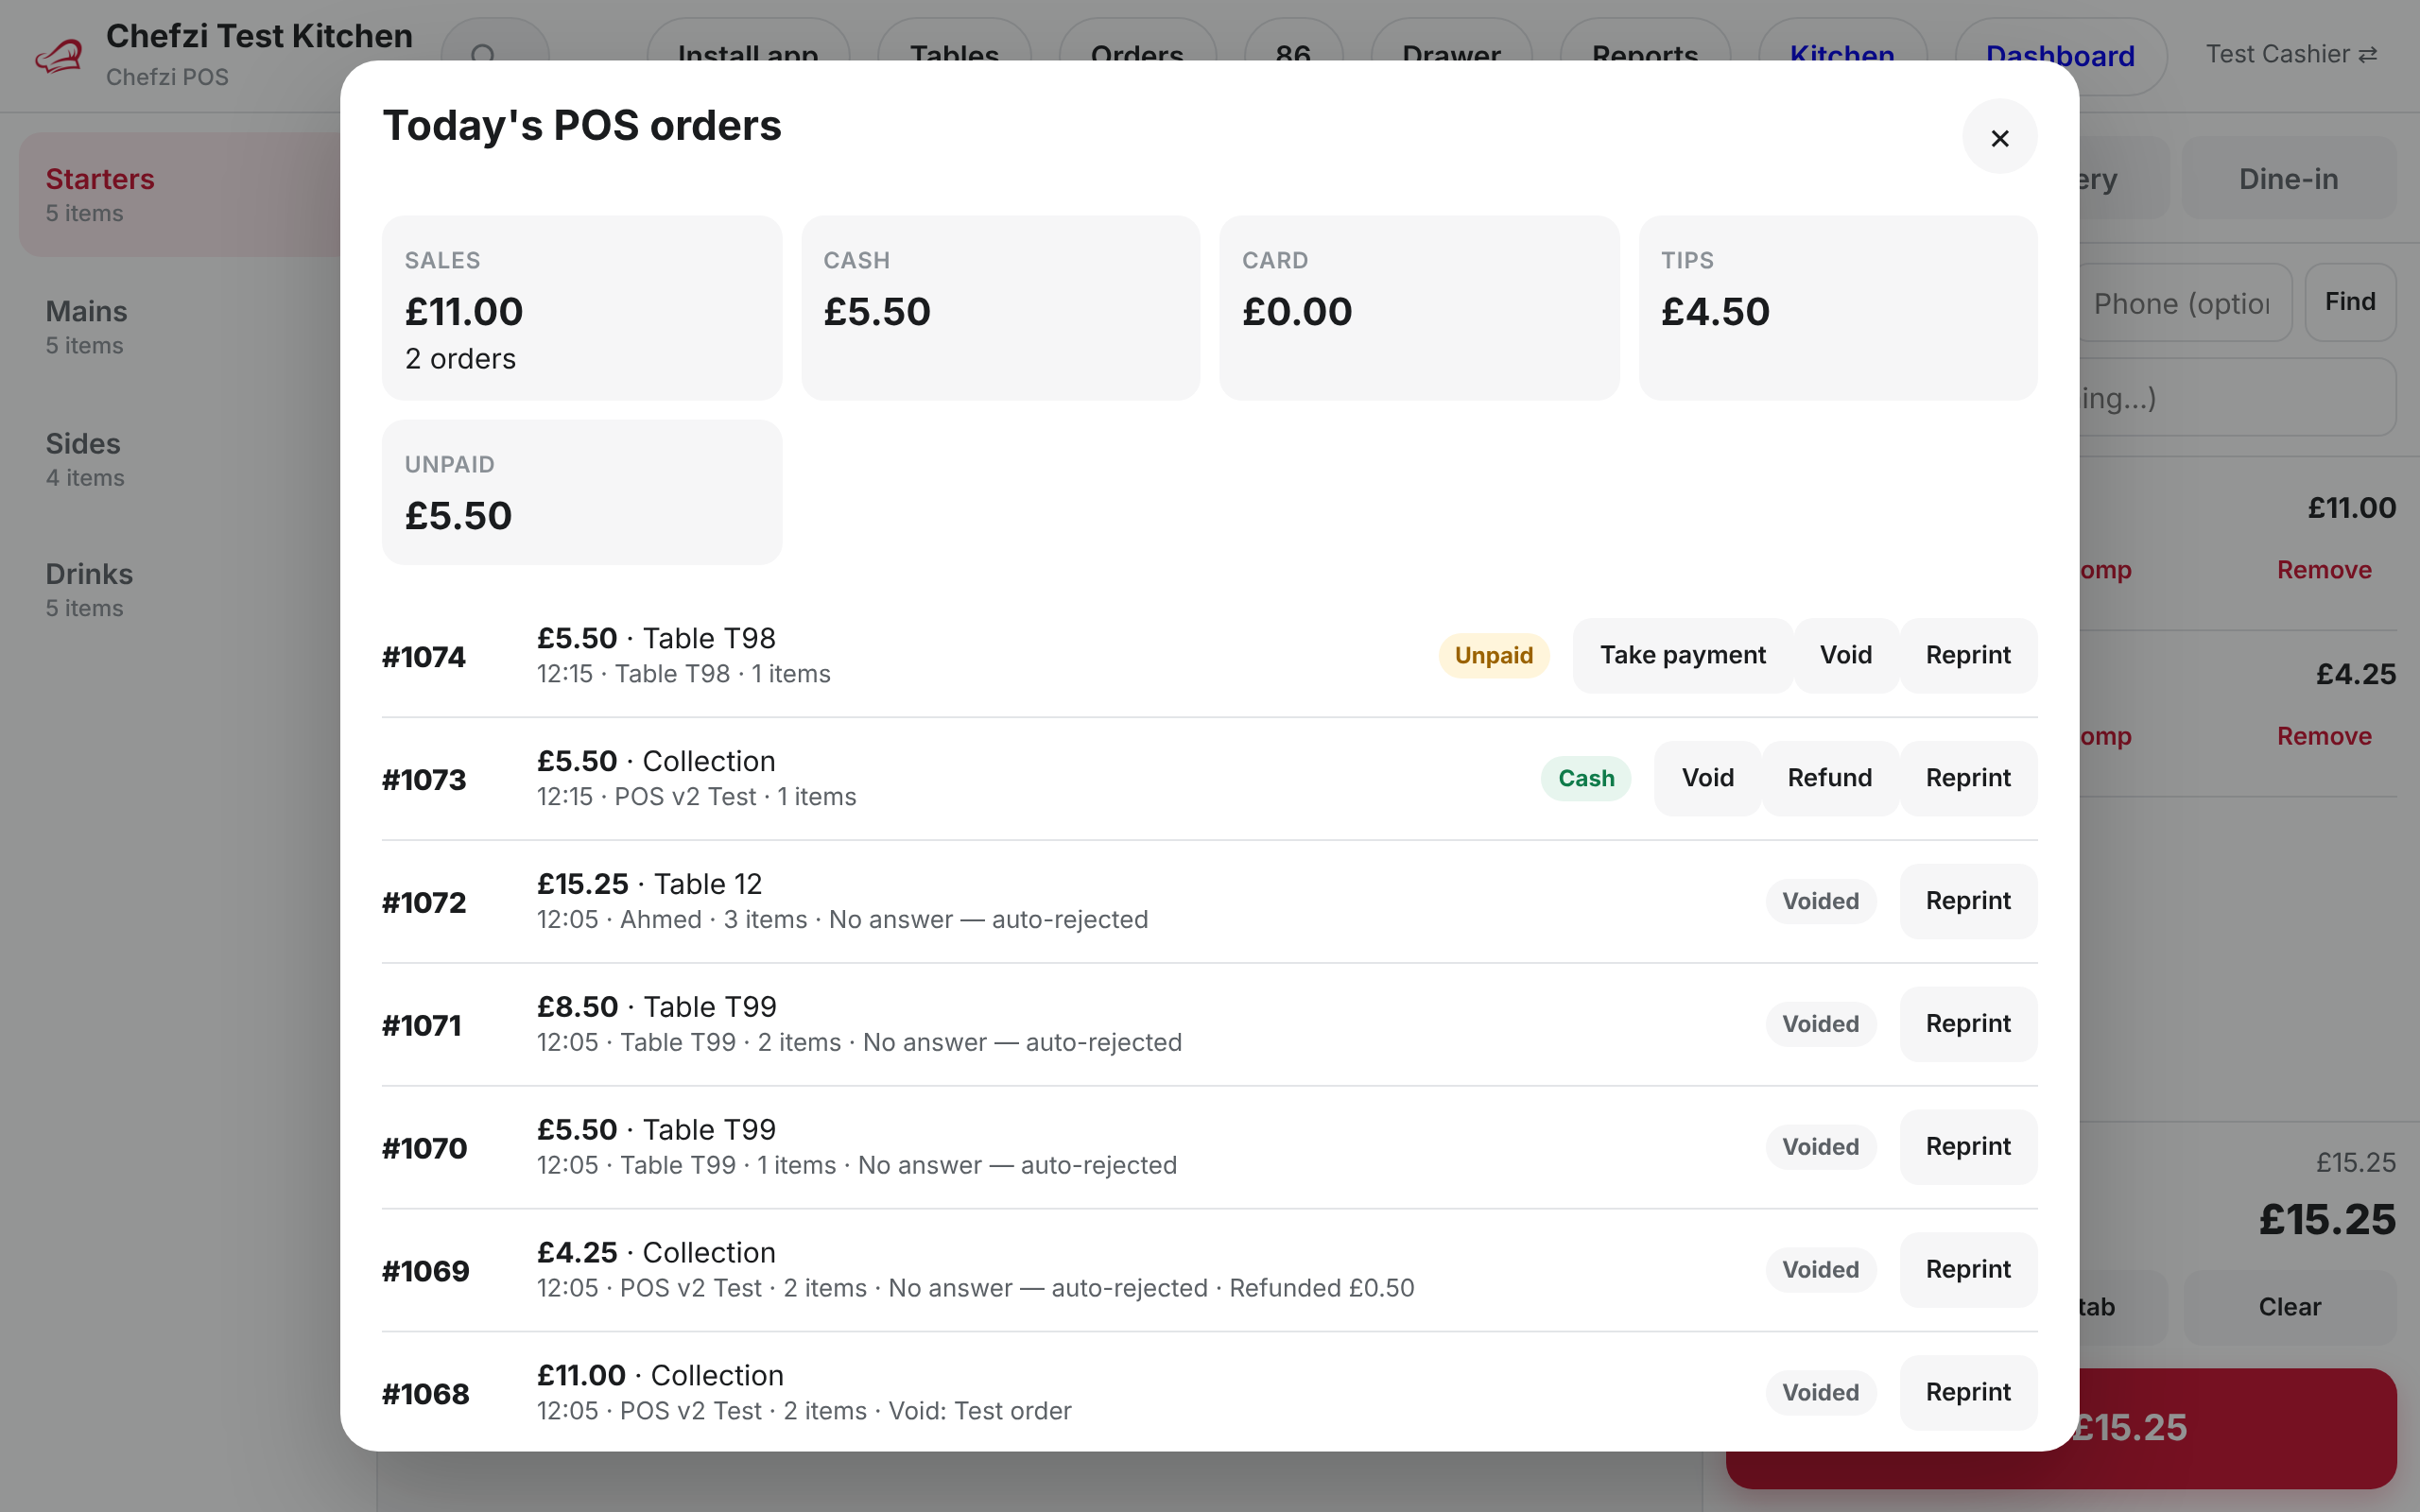
Task: Open the Drawer menu item
Action: click(1451, 56)
